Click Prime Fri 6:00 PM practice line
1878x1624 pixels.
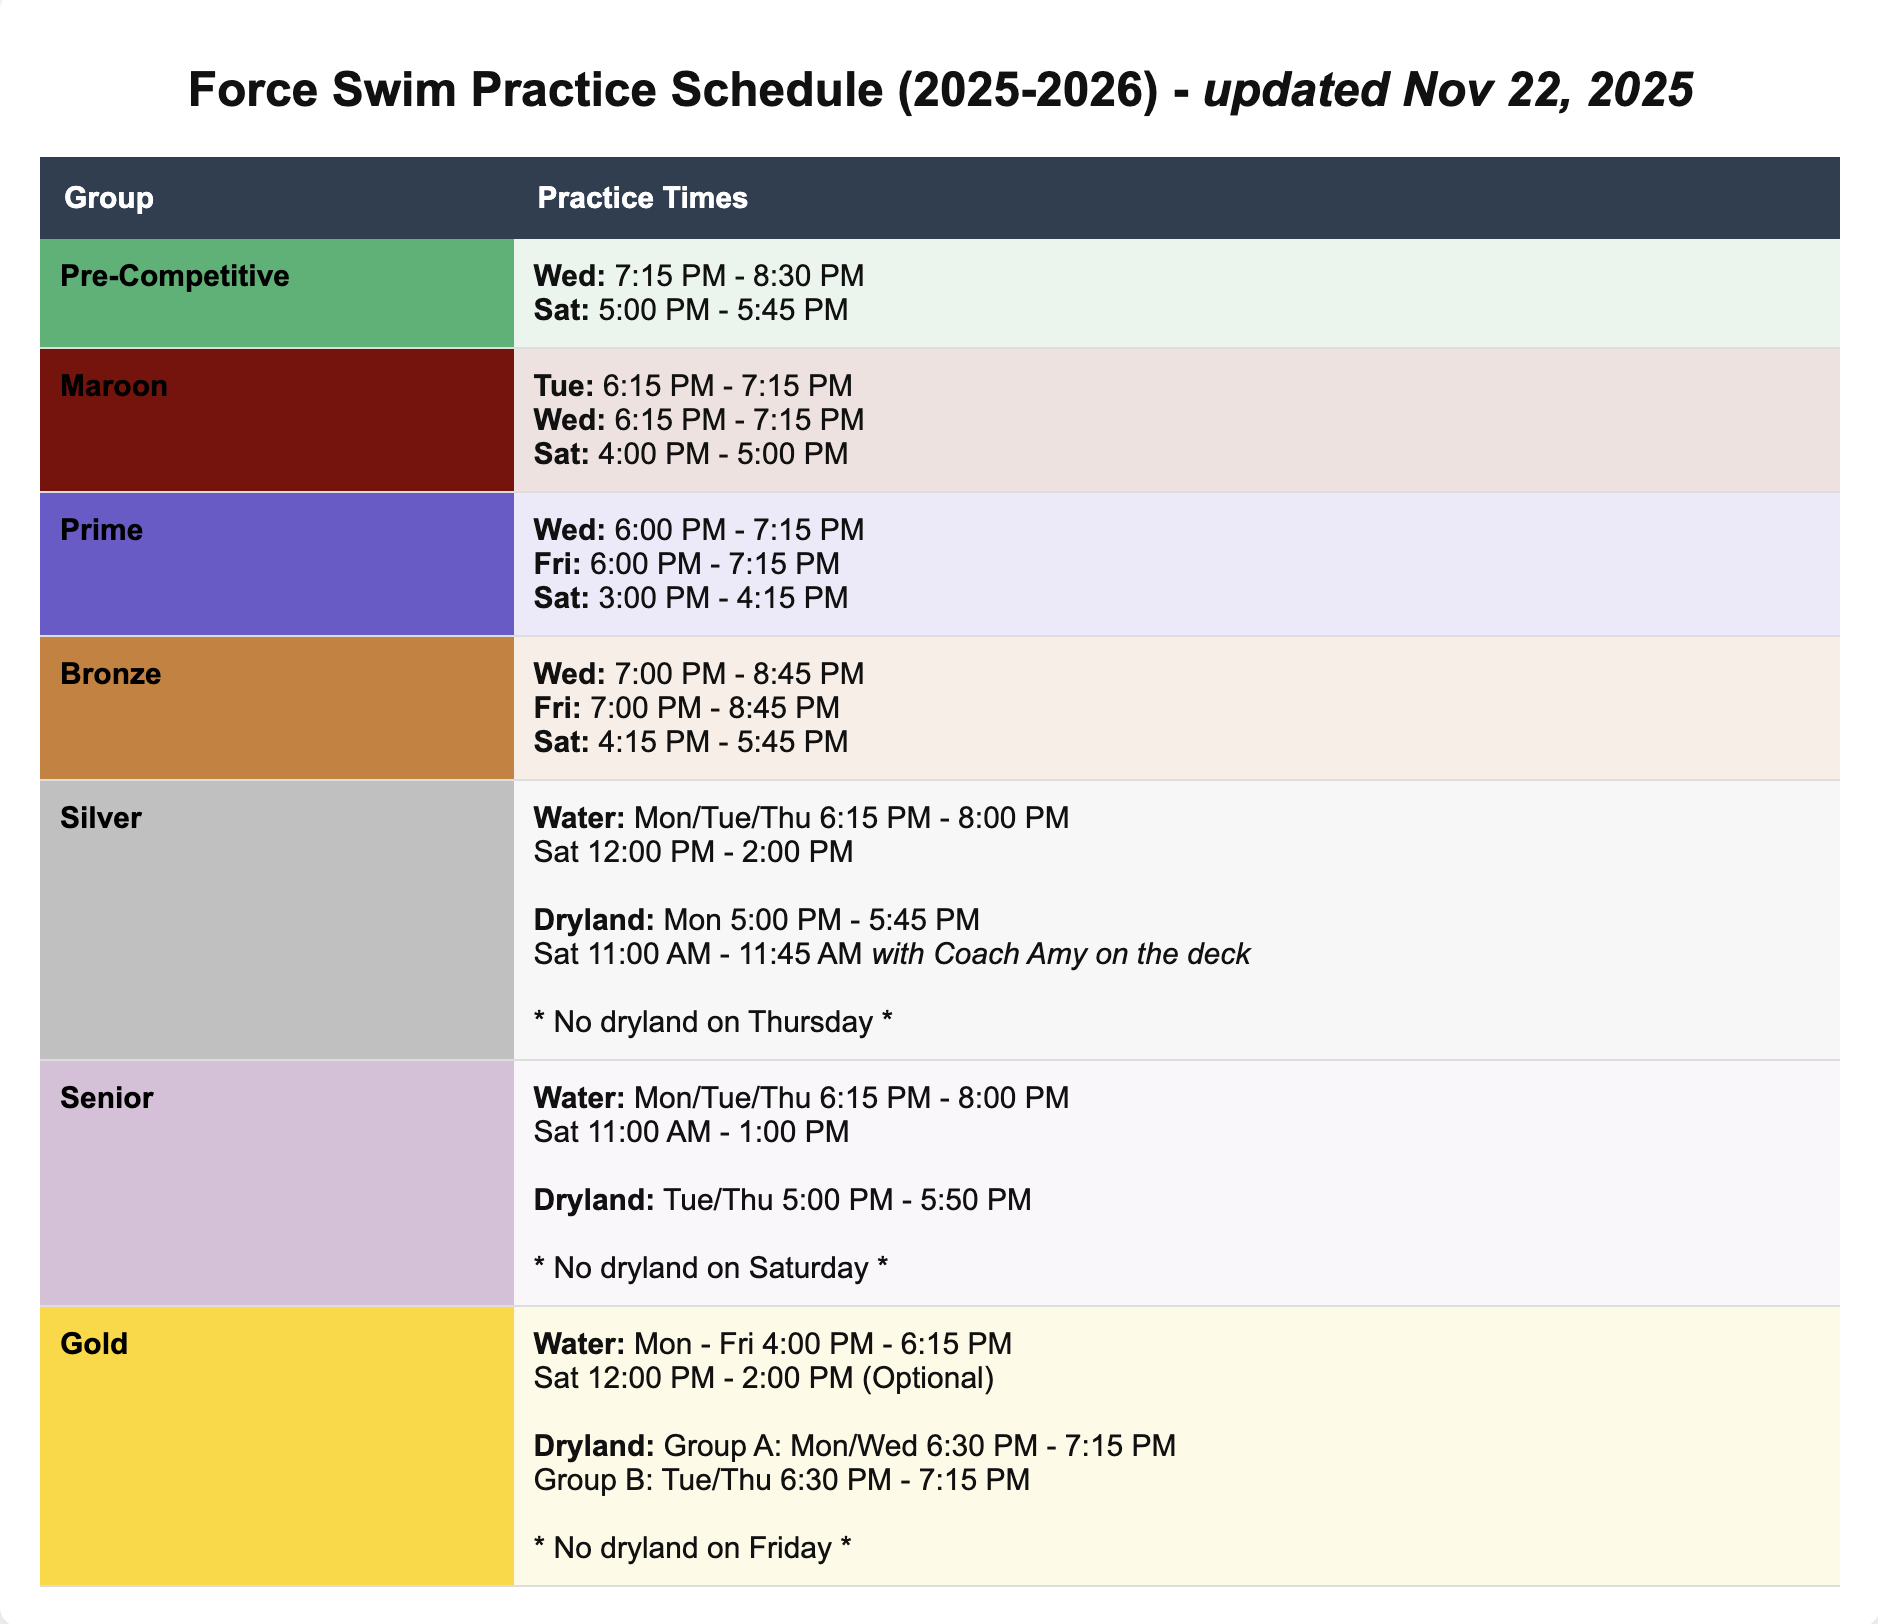686,564
